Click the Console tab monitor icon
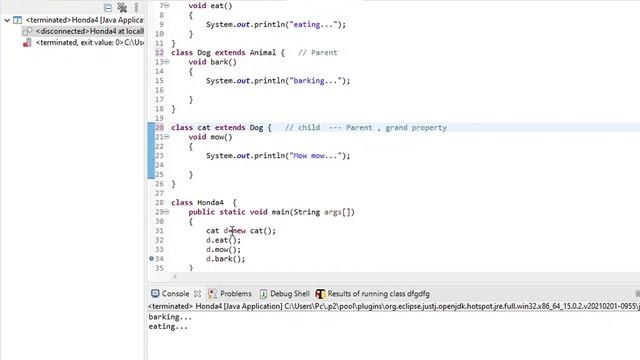Screen dimensions: 640x360 click(155, 293)
